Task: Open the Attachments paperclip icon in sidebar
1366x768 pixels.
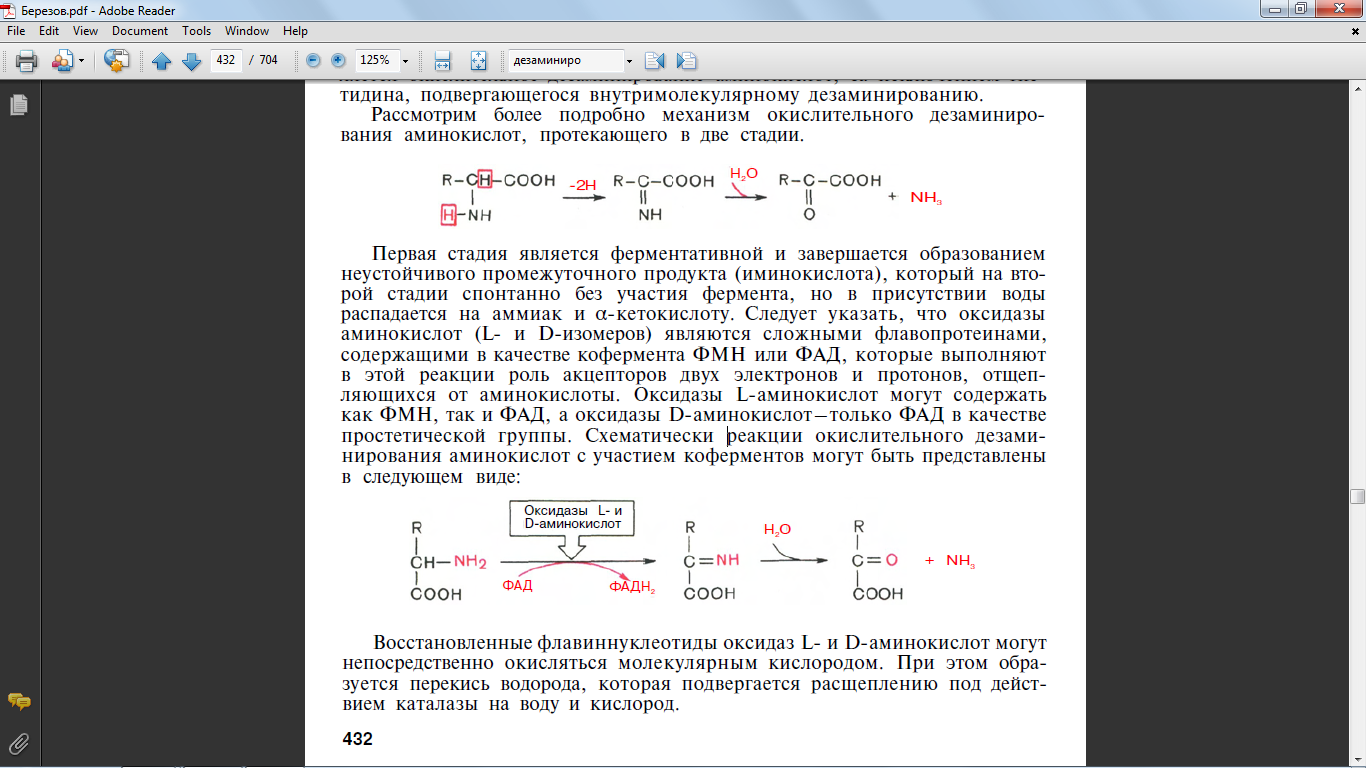Action: pyautogui.click(x=19, y=743)
